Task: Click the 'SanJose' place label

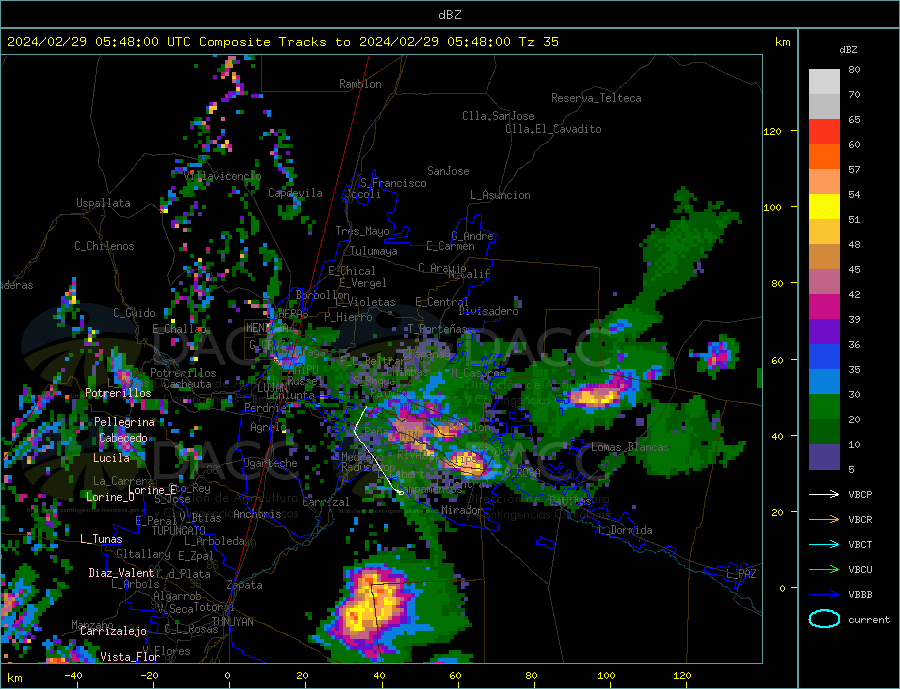Action: [x=448, y=171]
